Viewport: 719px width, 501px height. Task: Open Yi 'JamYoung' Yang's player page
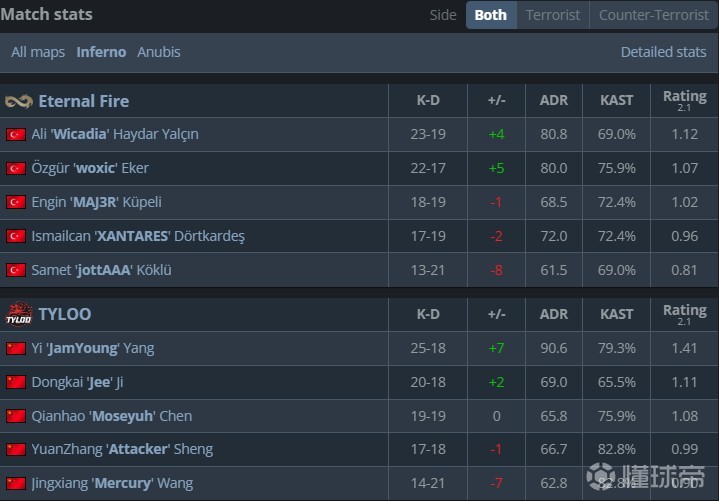click(92, 348)
